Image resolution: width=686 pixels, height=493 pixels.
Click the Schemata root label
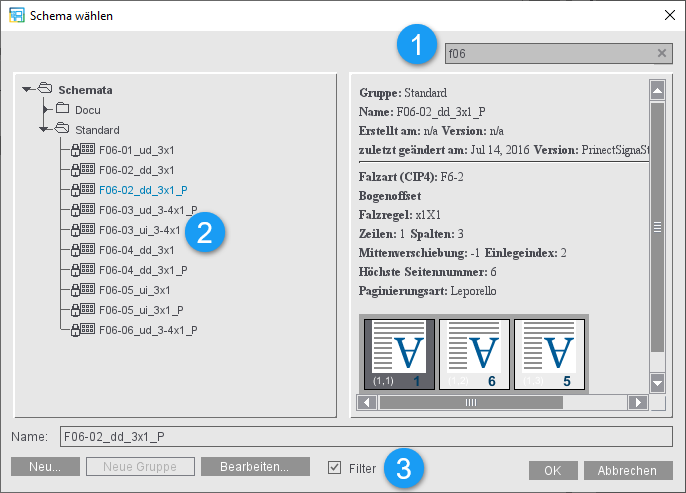pos(85,90)
